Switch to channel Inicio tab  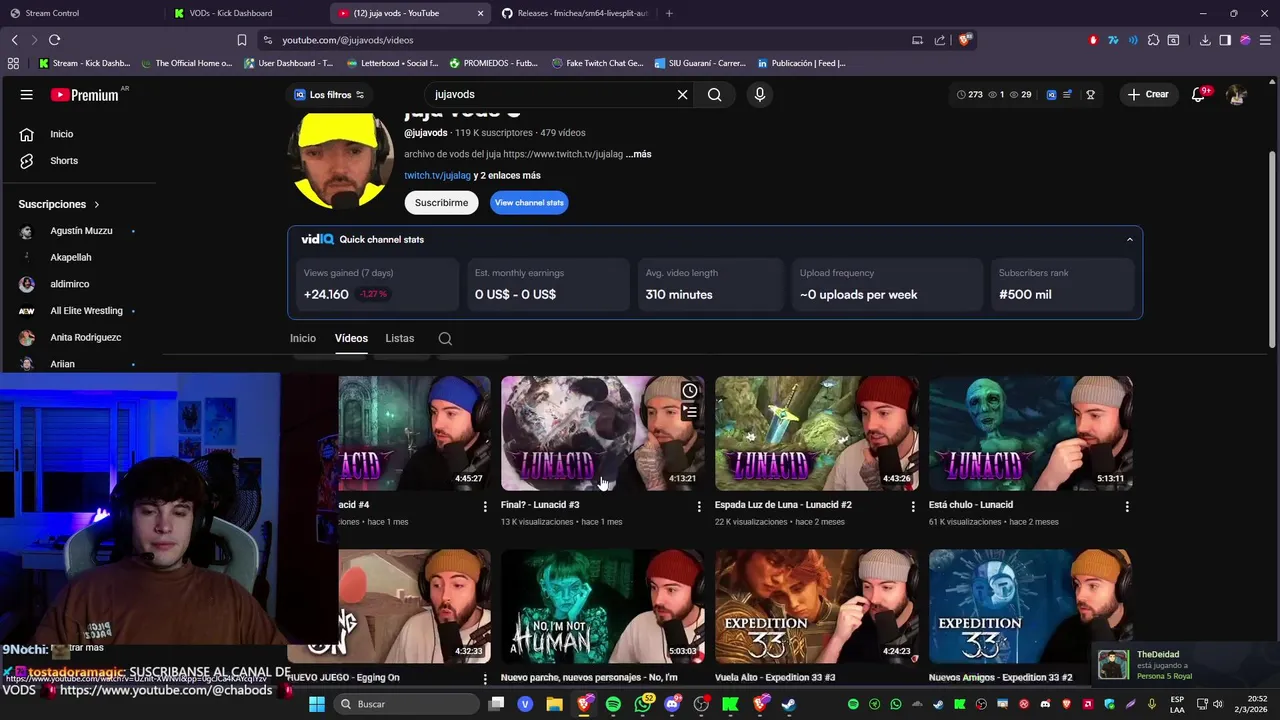[x=303, y=338]
